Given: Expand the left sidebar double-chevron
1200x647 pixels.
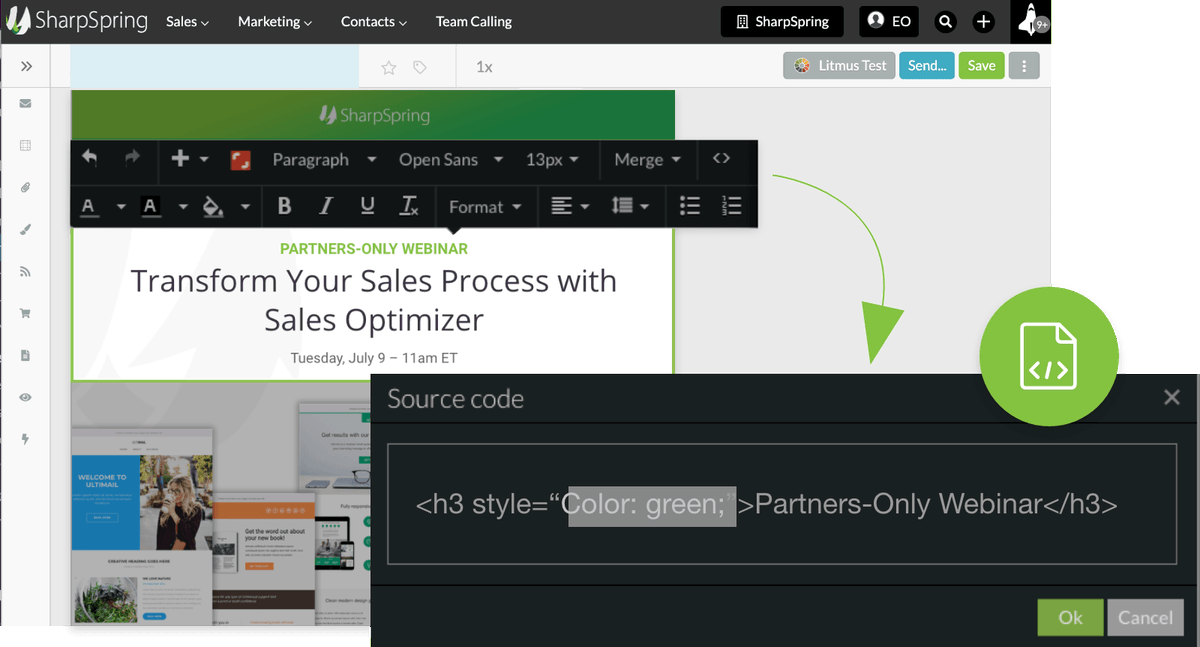Looking at the screenshot, I should tap(26, 66).
